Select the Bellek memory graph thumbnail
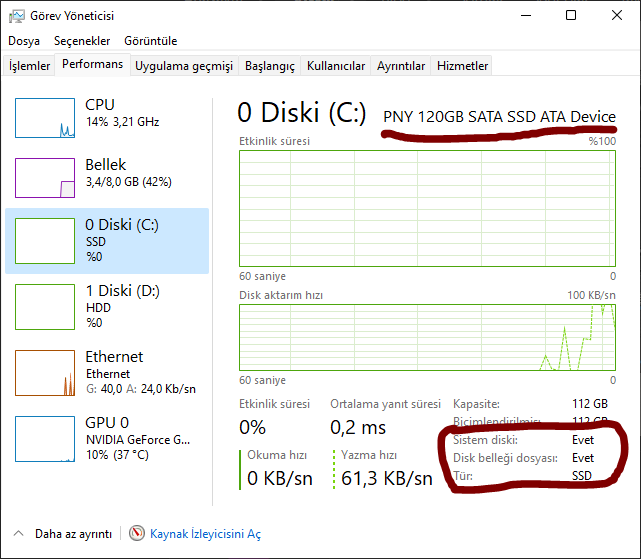This screenshot has height=559, width=641. pyautogui.click(x=45, y=178)
